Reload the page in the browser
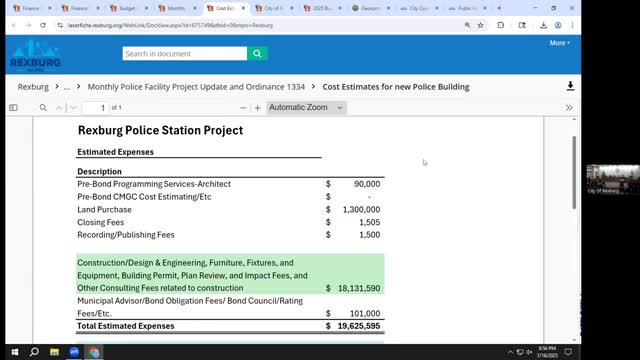This screenshot has width=640, height=360. (x=43, y=25)
